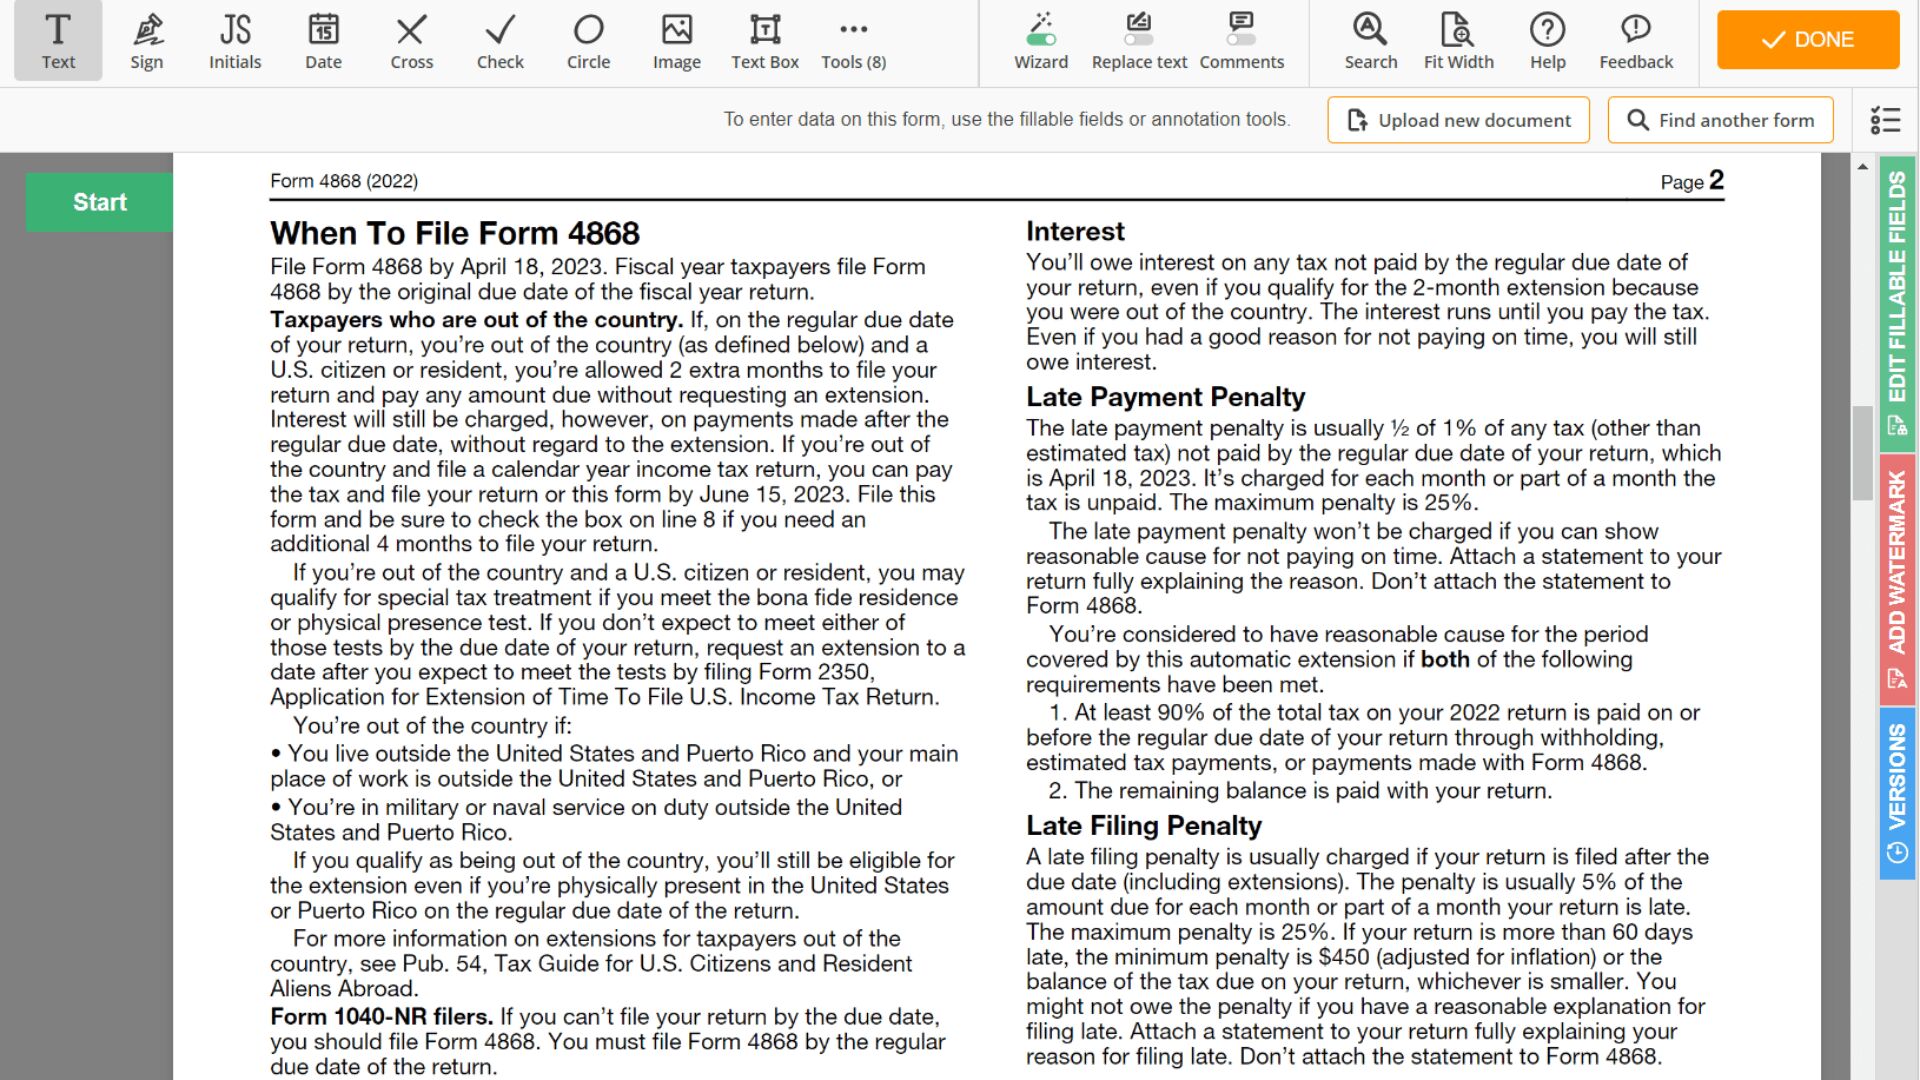
Task: Open Upload new document menu
Action: tap(1460, 119)
